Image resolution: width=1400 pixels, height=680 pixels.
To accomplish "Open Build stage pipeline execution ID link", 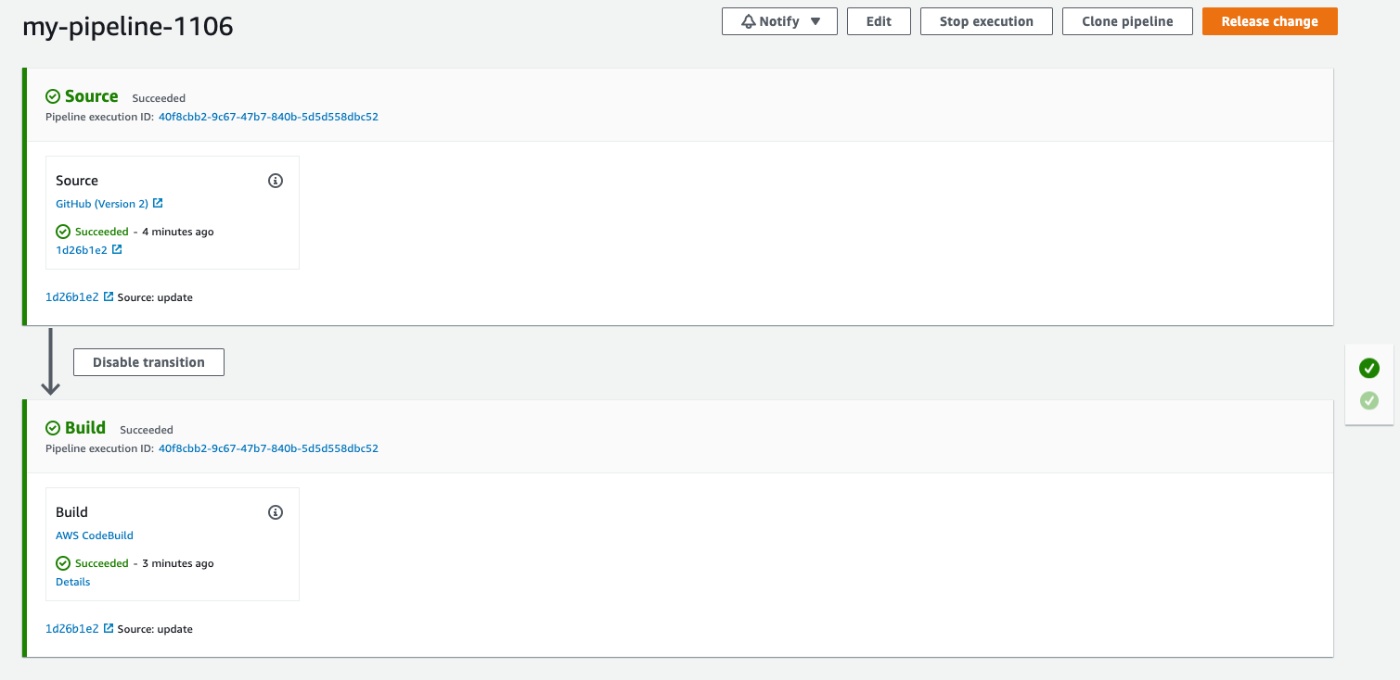I will point(268,449).
